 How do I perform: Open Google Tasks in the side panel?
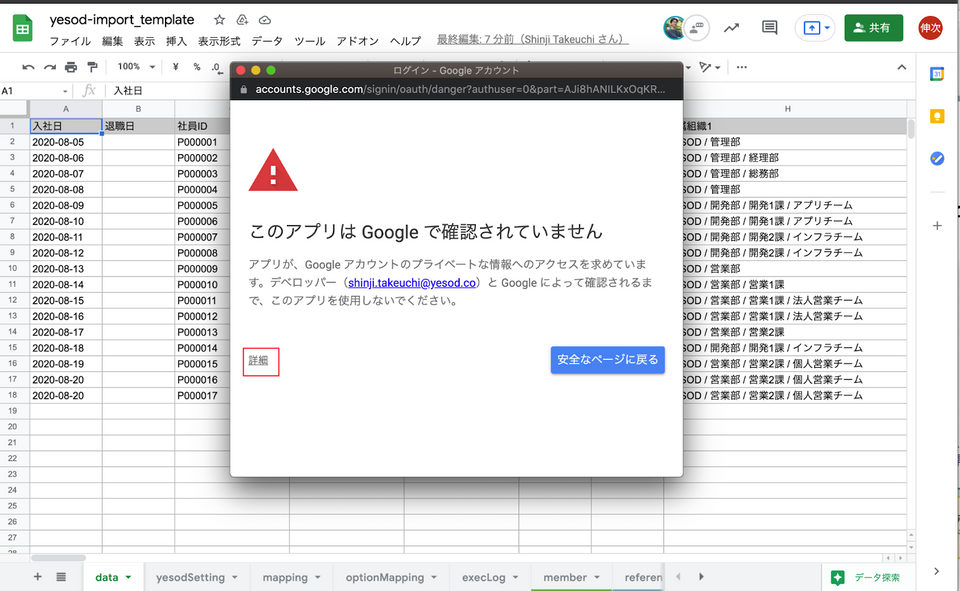pyautogui.click(x=937, y=158)
